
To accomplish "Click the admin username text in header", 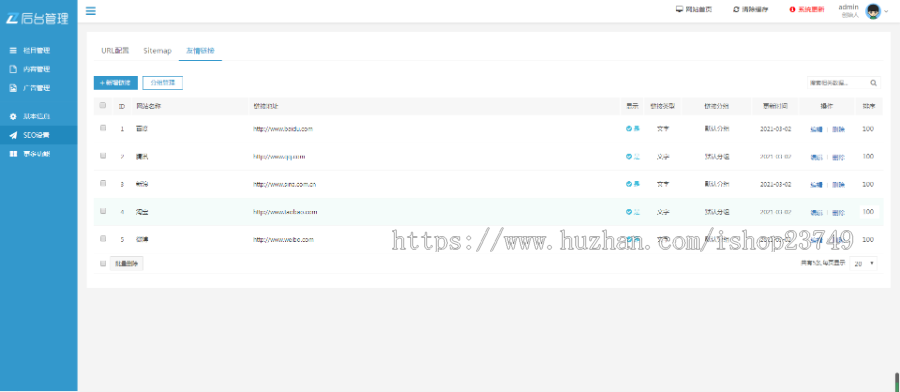I will coord(848,7).
